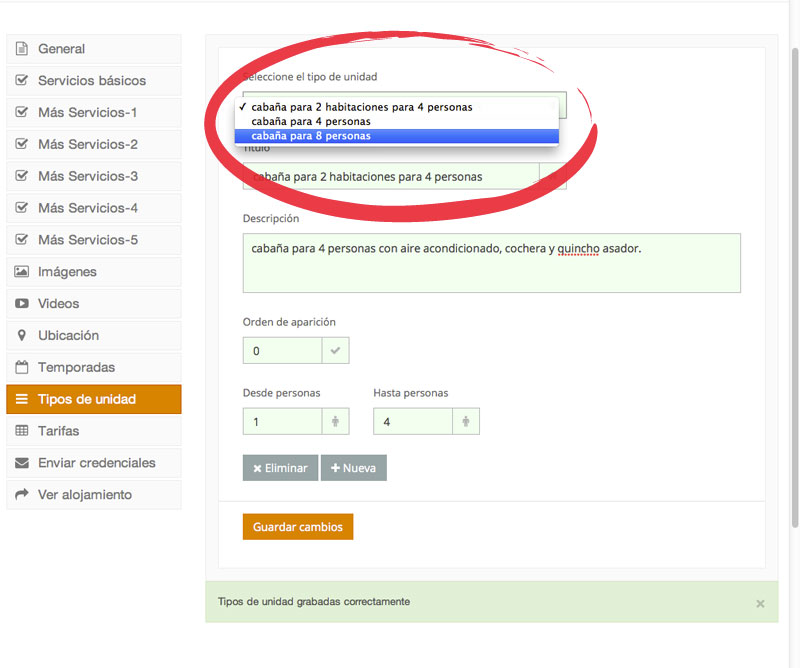Create a new unit with Nueva
800x668 pixels.
354,468
